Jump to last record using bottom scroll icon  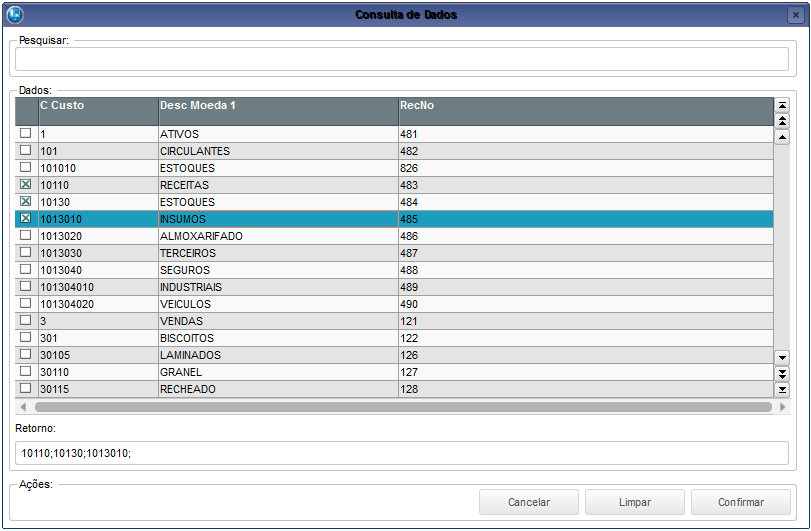pyautogui.click(x=782, y=389)
